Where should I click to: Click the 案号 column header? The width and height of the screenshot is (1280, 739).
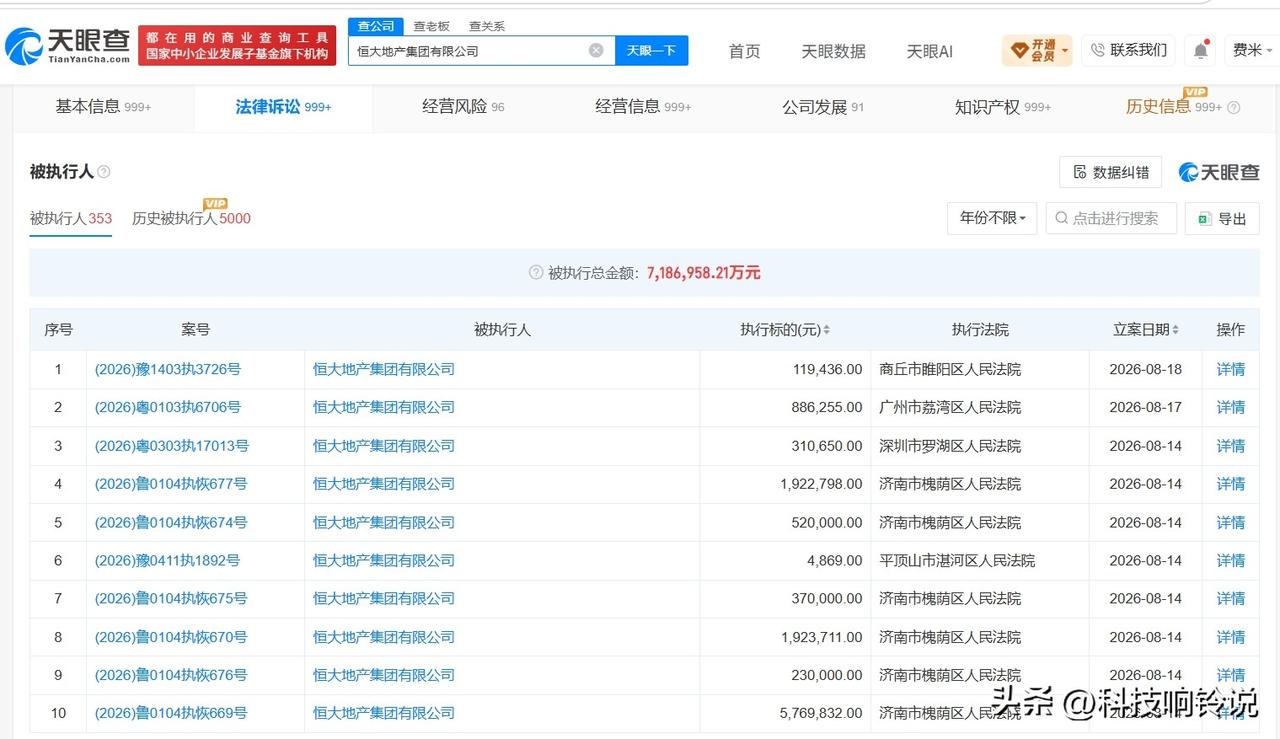point(195,330)
